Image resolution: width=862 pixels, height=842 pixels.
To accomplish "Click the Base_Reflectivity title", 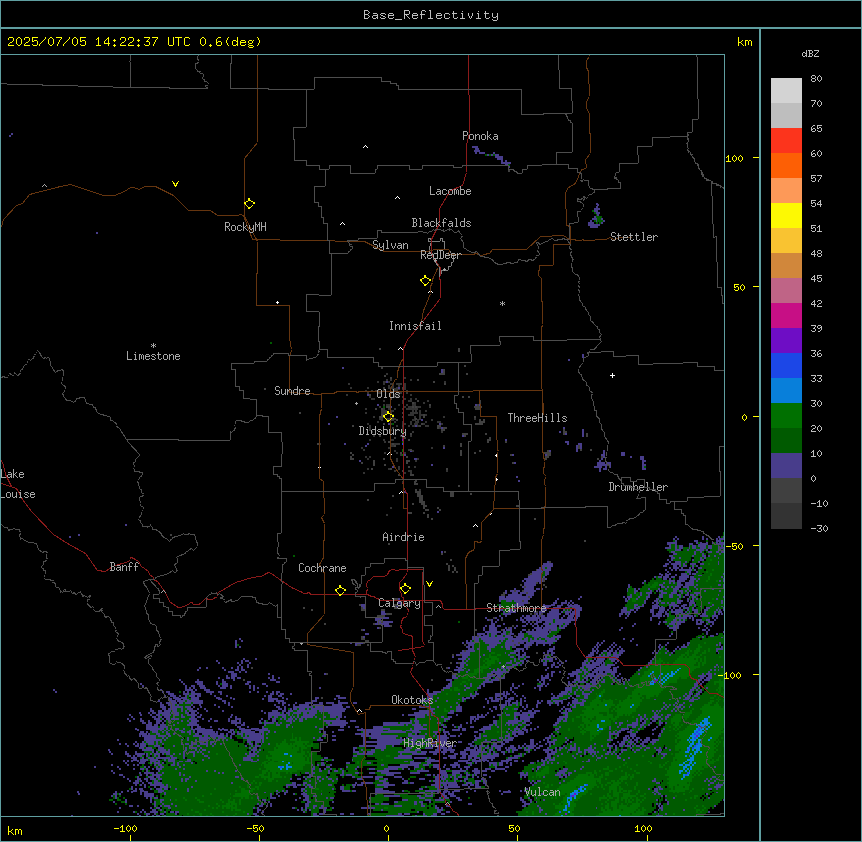I will click(431, 15).
